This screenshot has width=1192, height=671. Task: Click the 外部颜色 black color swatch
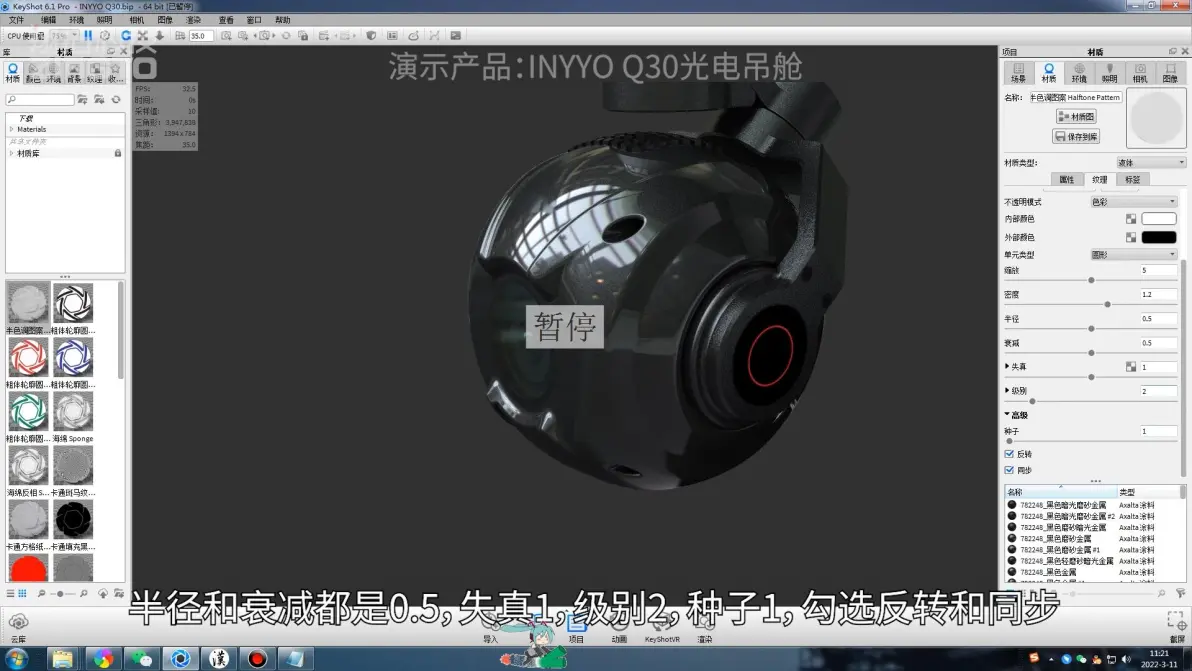[1159, 237]
